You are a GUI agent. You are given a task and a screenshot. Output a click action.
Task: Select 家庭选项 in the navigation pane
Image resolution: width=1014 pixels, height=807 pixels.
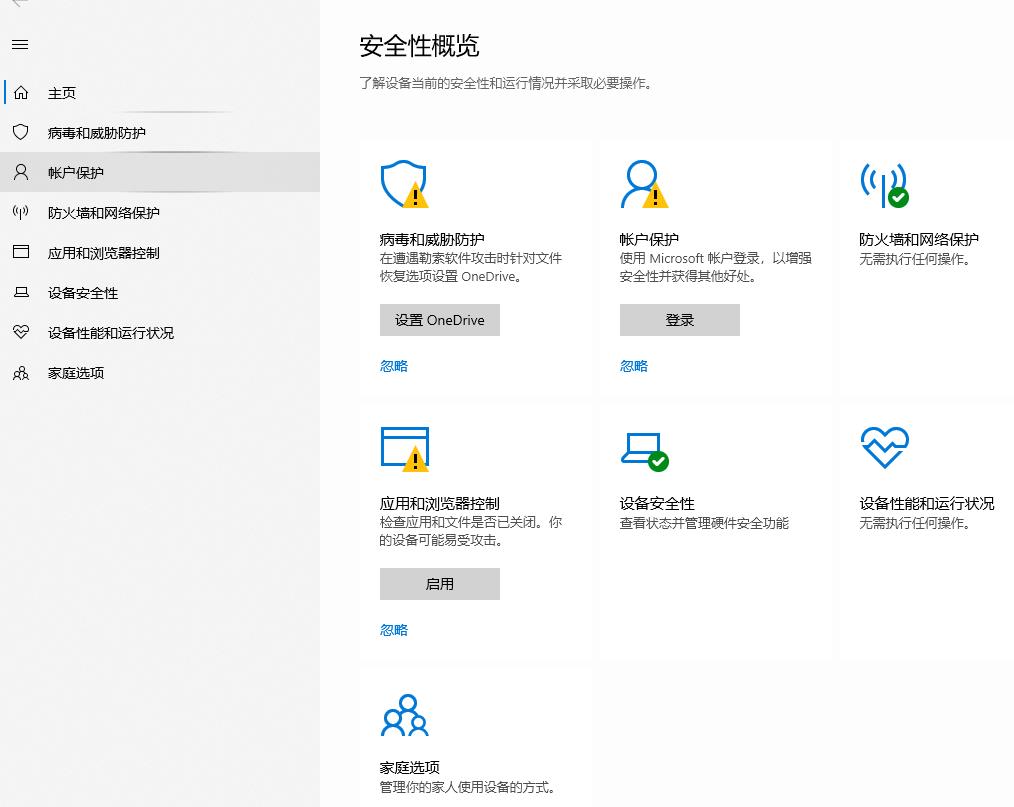pos(74,372)
